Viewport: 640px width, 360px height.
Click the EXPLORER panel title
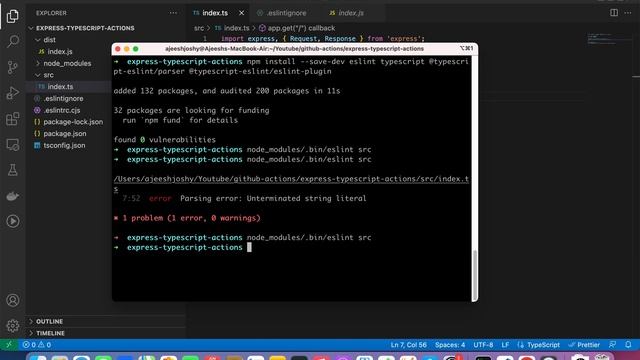tap(51, 13)
